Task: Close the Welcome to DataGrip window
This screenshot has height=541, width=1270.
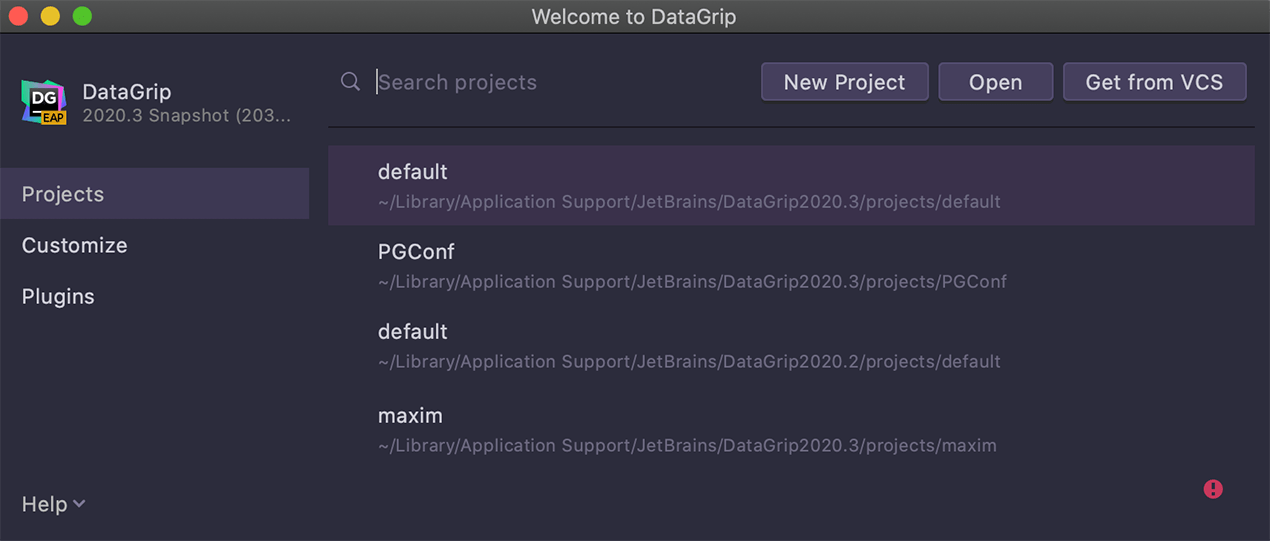Action: click(x=19, y=16)
